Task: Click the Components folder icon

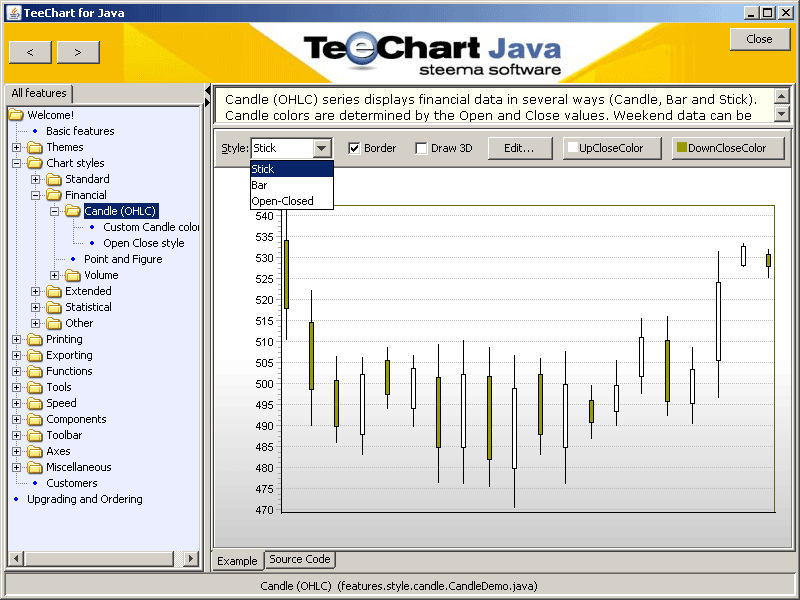Action: 35,419
